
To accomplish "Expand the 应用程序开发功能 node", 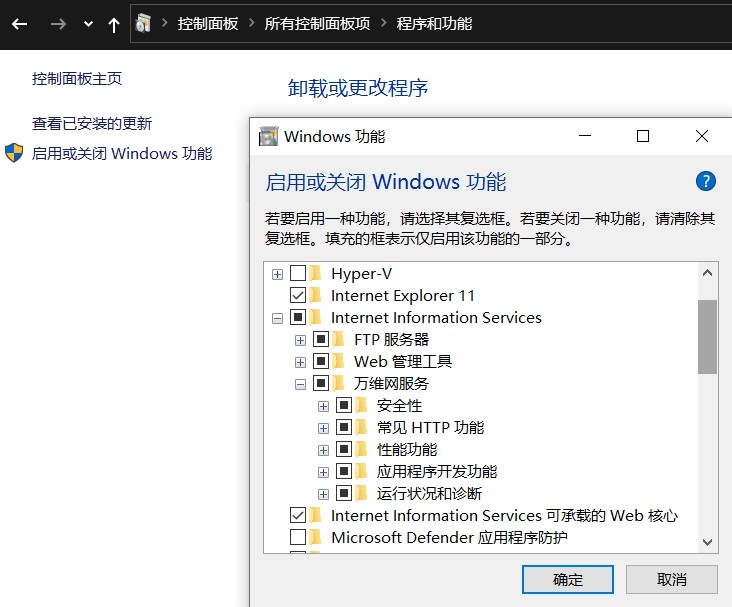I will coord(323,472).
